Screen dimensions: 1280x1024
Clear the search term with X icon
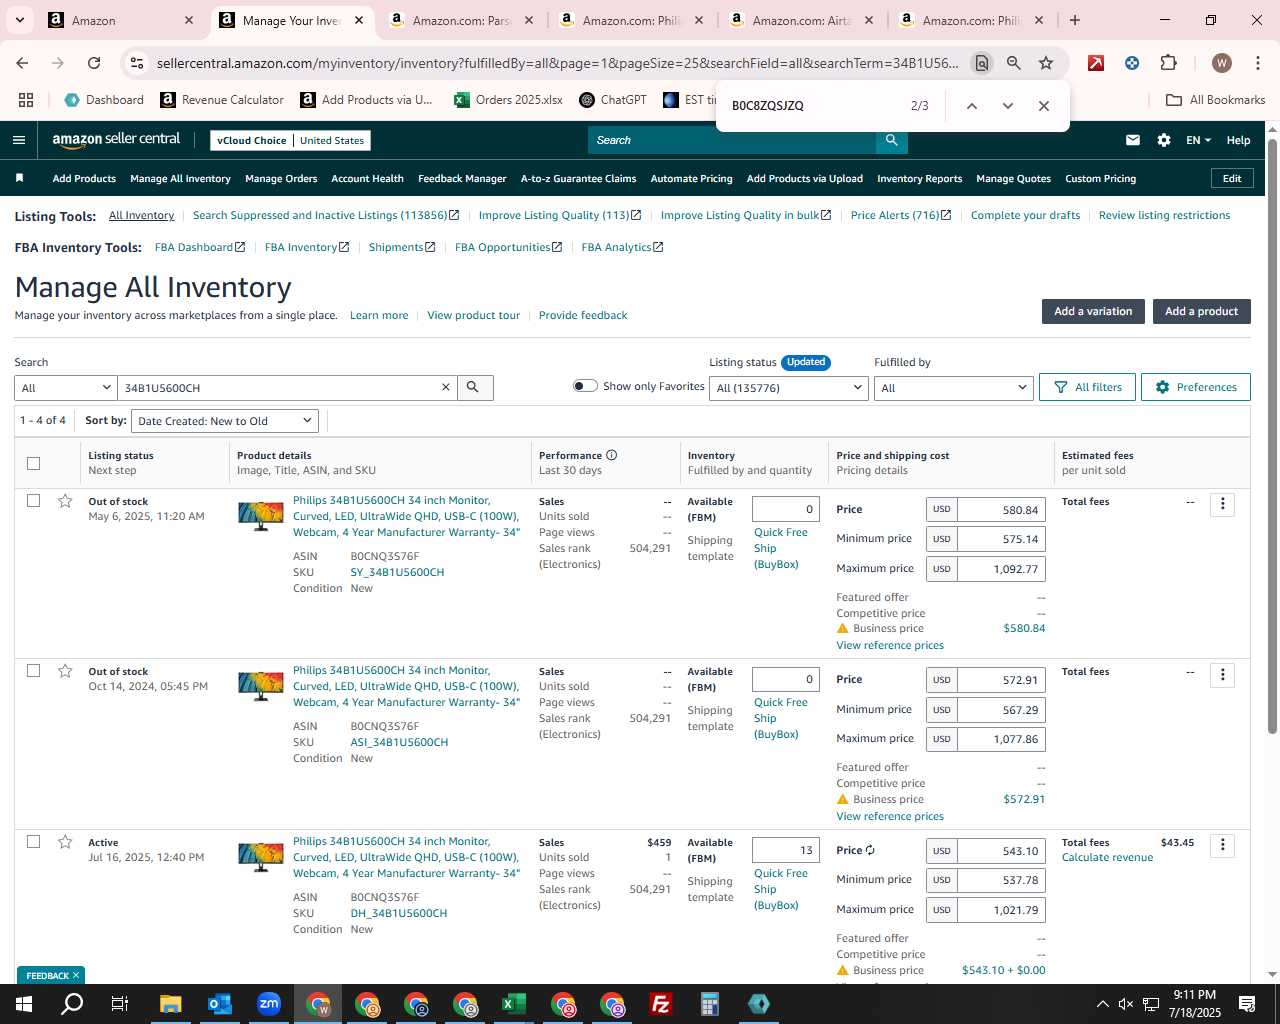[x=446, y=387]
